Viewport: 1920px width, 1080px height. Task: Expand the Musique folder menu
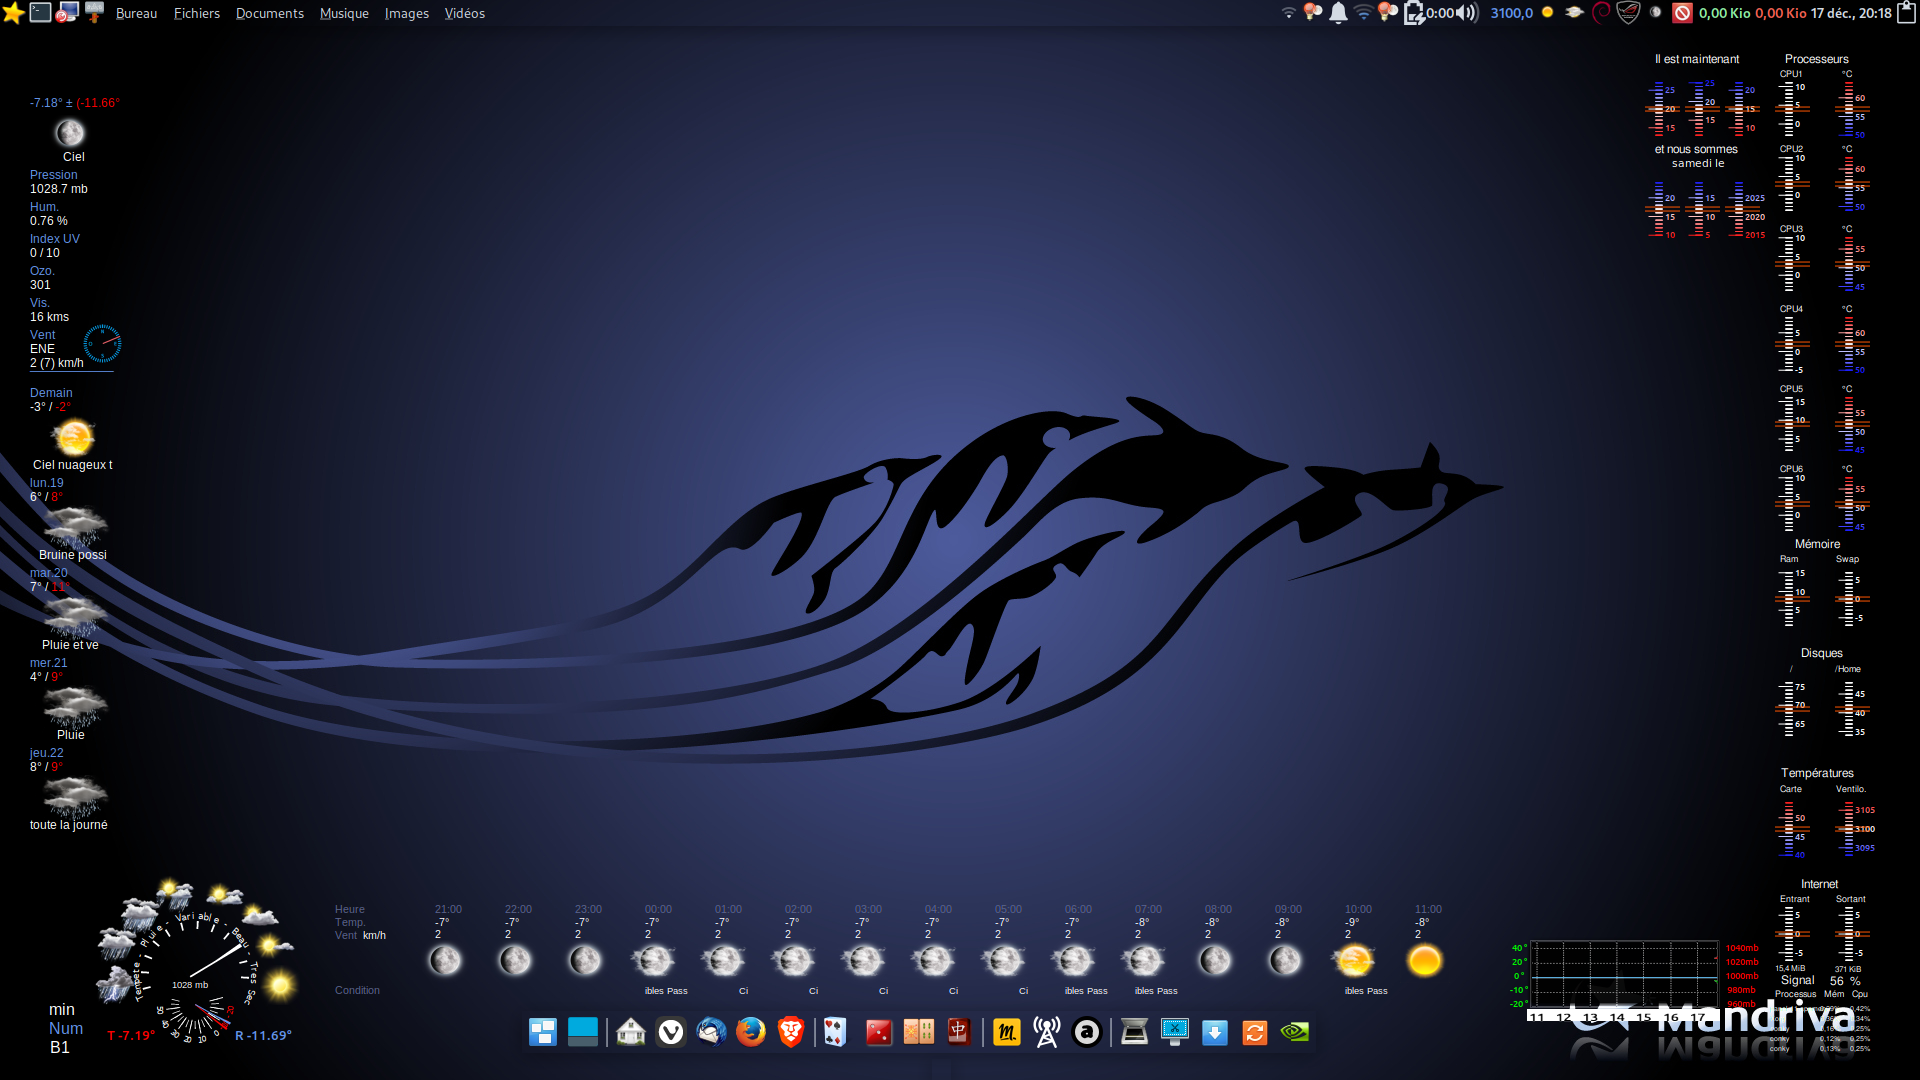344,13
